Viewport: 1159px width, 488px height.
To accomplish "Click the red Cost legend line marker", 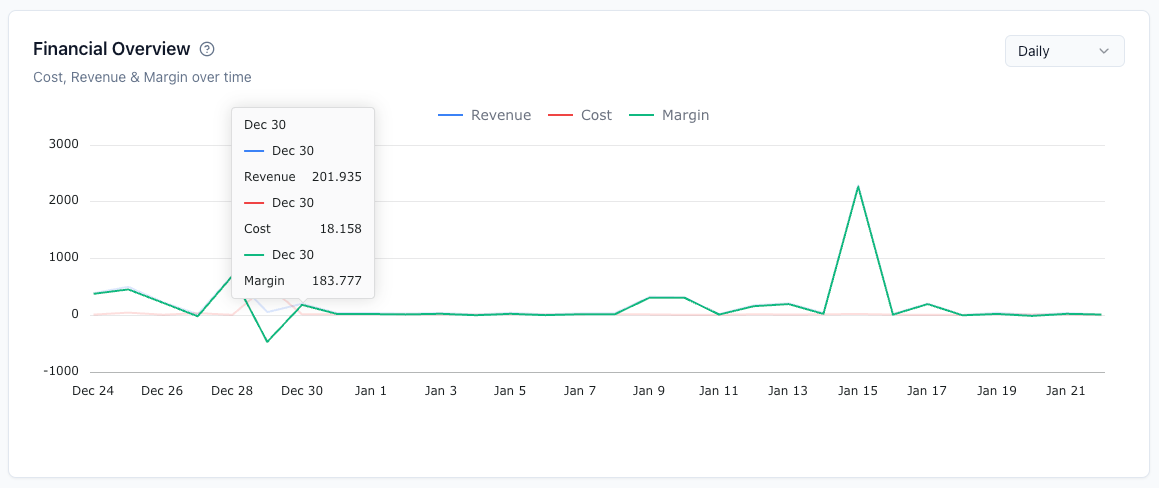I will click(560, 115).
